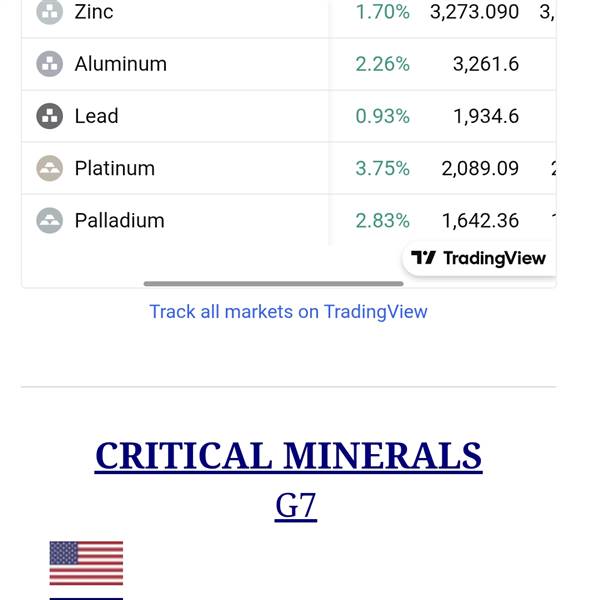
Task: Click the United States flag image
Action: pyautogui.click(x=86, y=563)
